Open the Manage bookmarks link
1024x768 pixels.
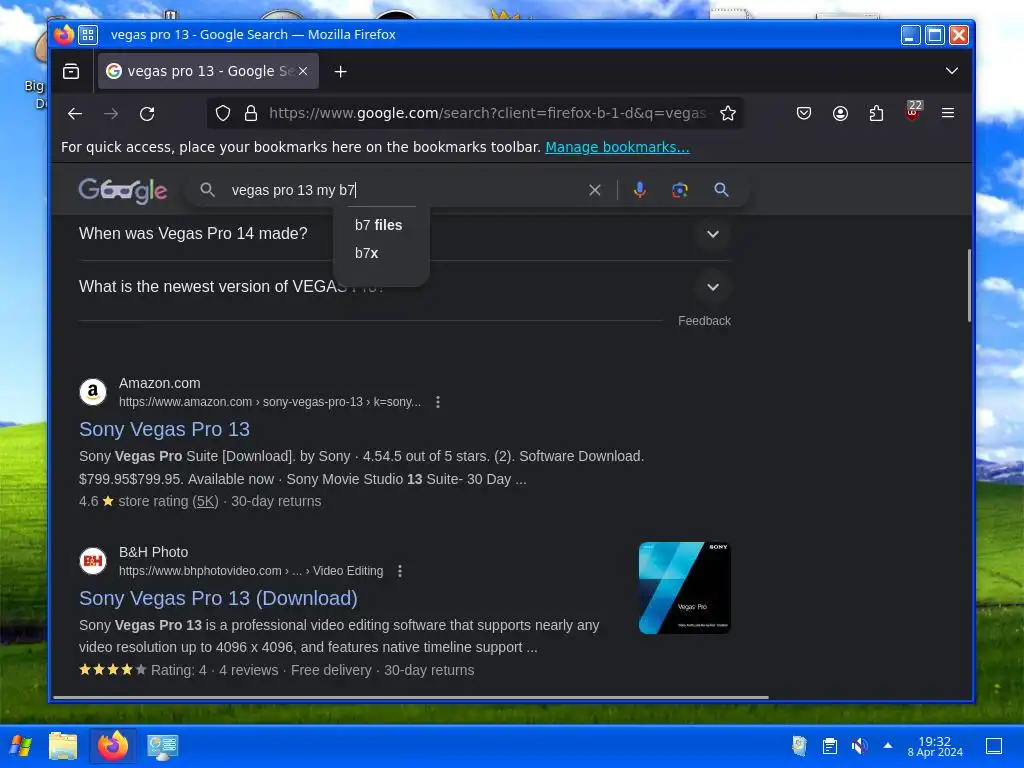click(617, 148)
